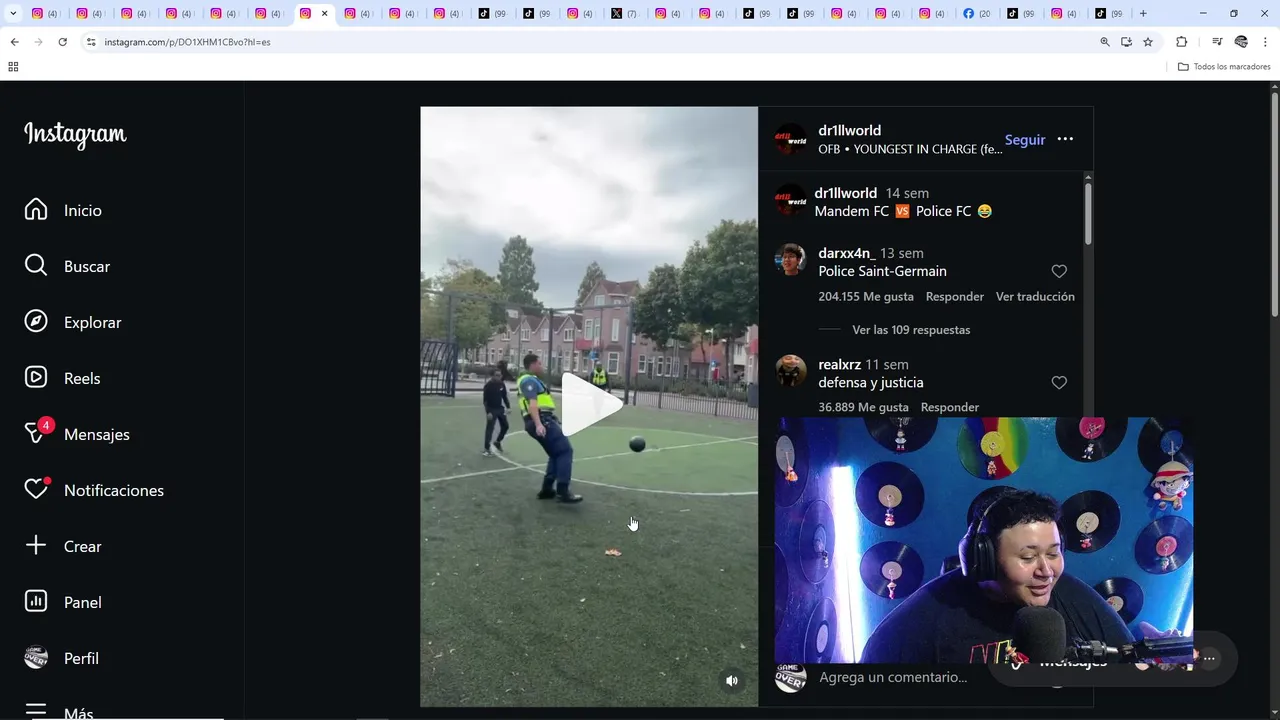Click the comment text Police Saint-Germain
The height and width of the screenshot is (720, 1280).
[x=882, y=271]
